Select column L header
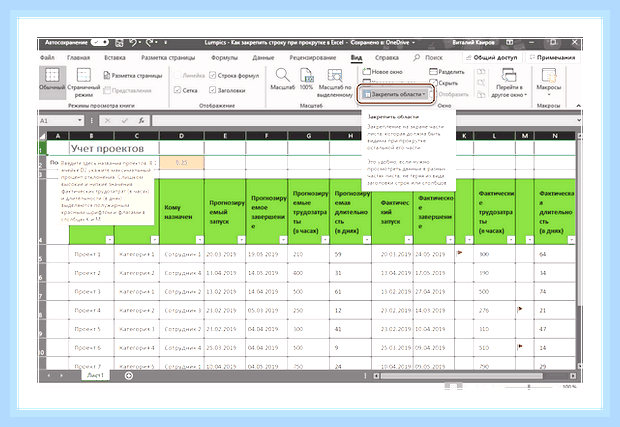This screenshot has width=620, height=427. tap(494, 136)
